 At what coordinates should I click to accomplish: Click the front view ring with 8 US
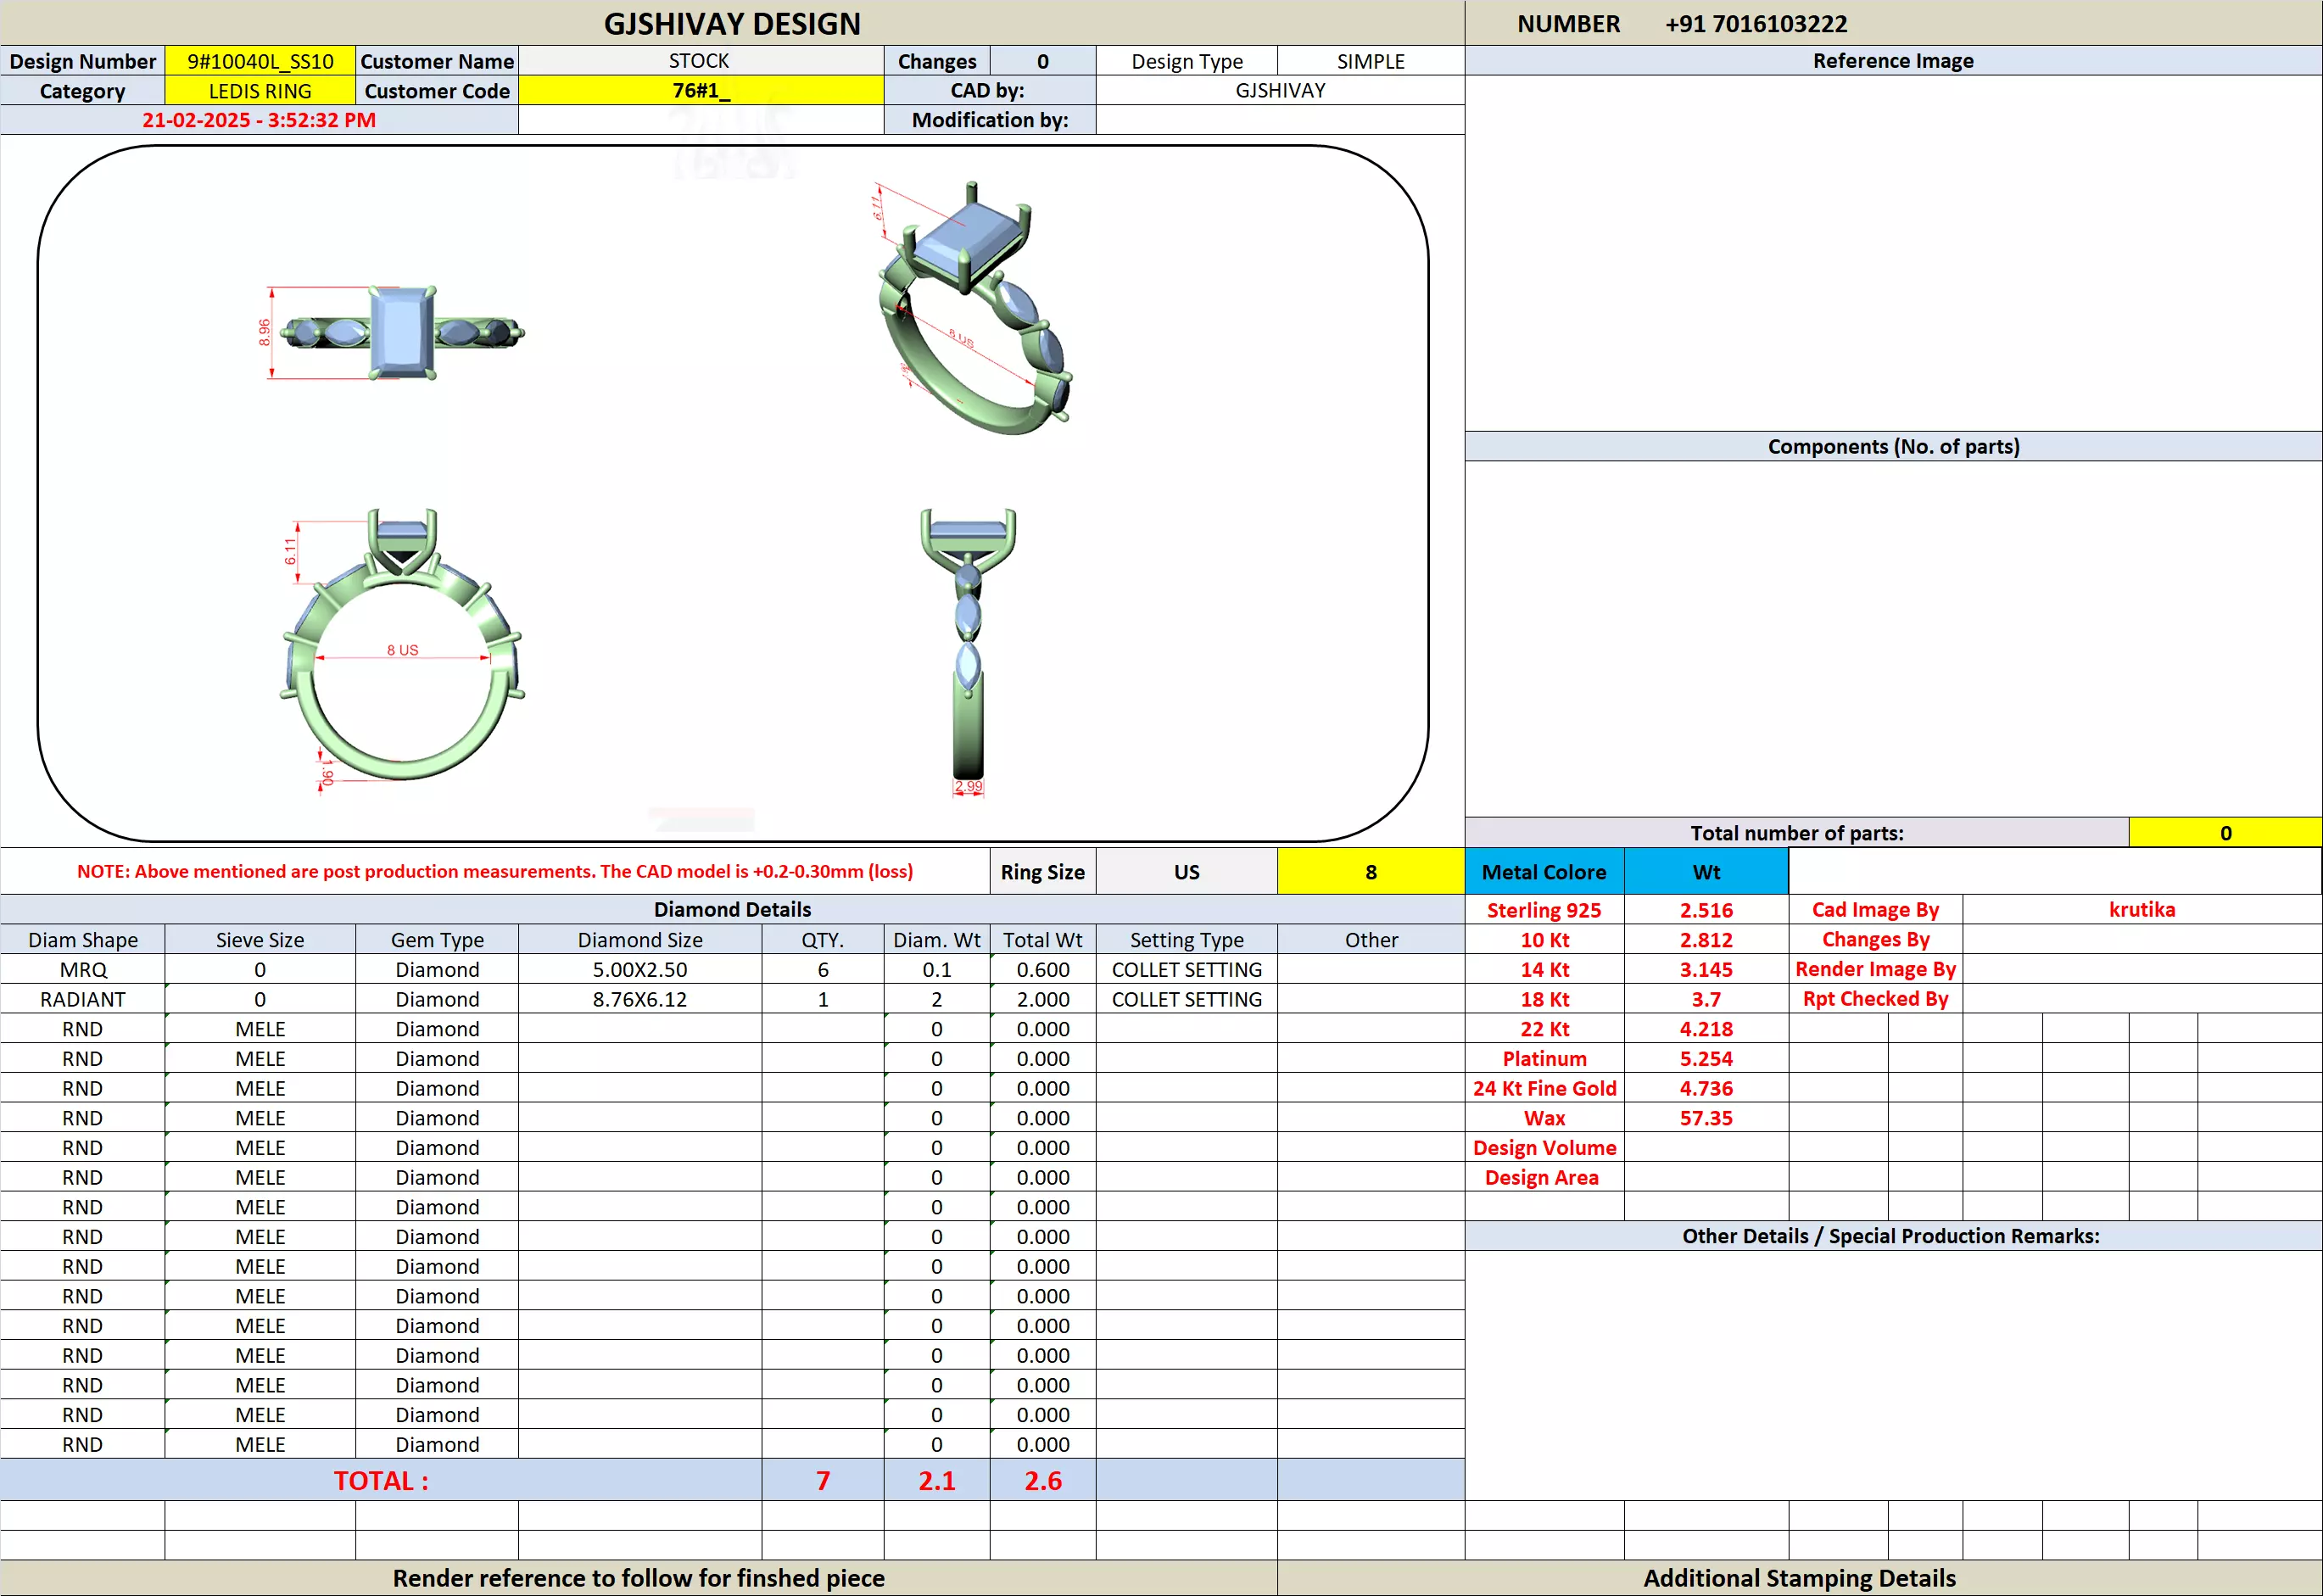coord(402,648)
